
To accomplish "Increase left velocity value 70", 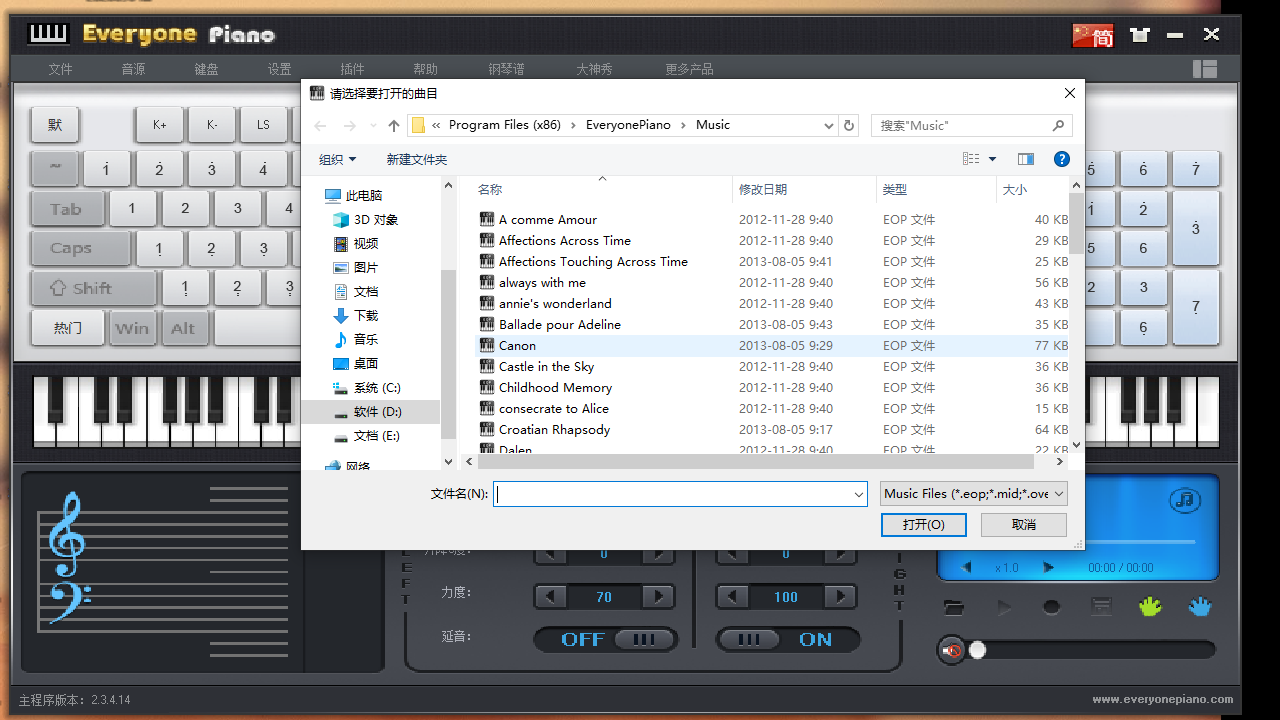I will coord(657,597).
